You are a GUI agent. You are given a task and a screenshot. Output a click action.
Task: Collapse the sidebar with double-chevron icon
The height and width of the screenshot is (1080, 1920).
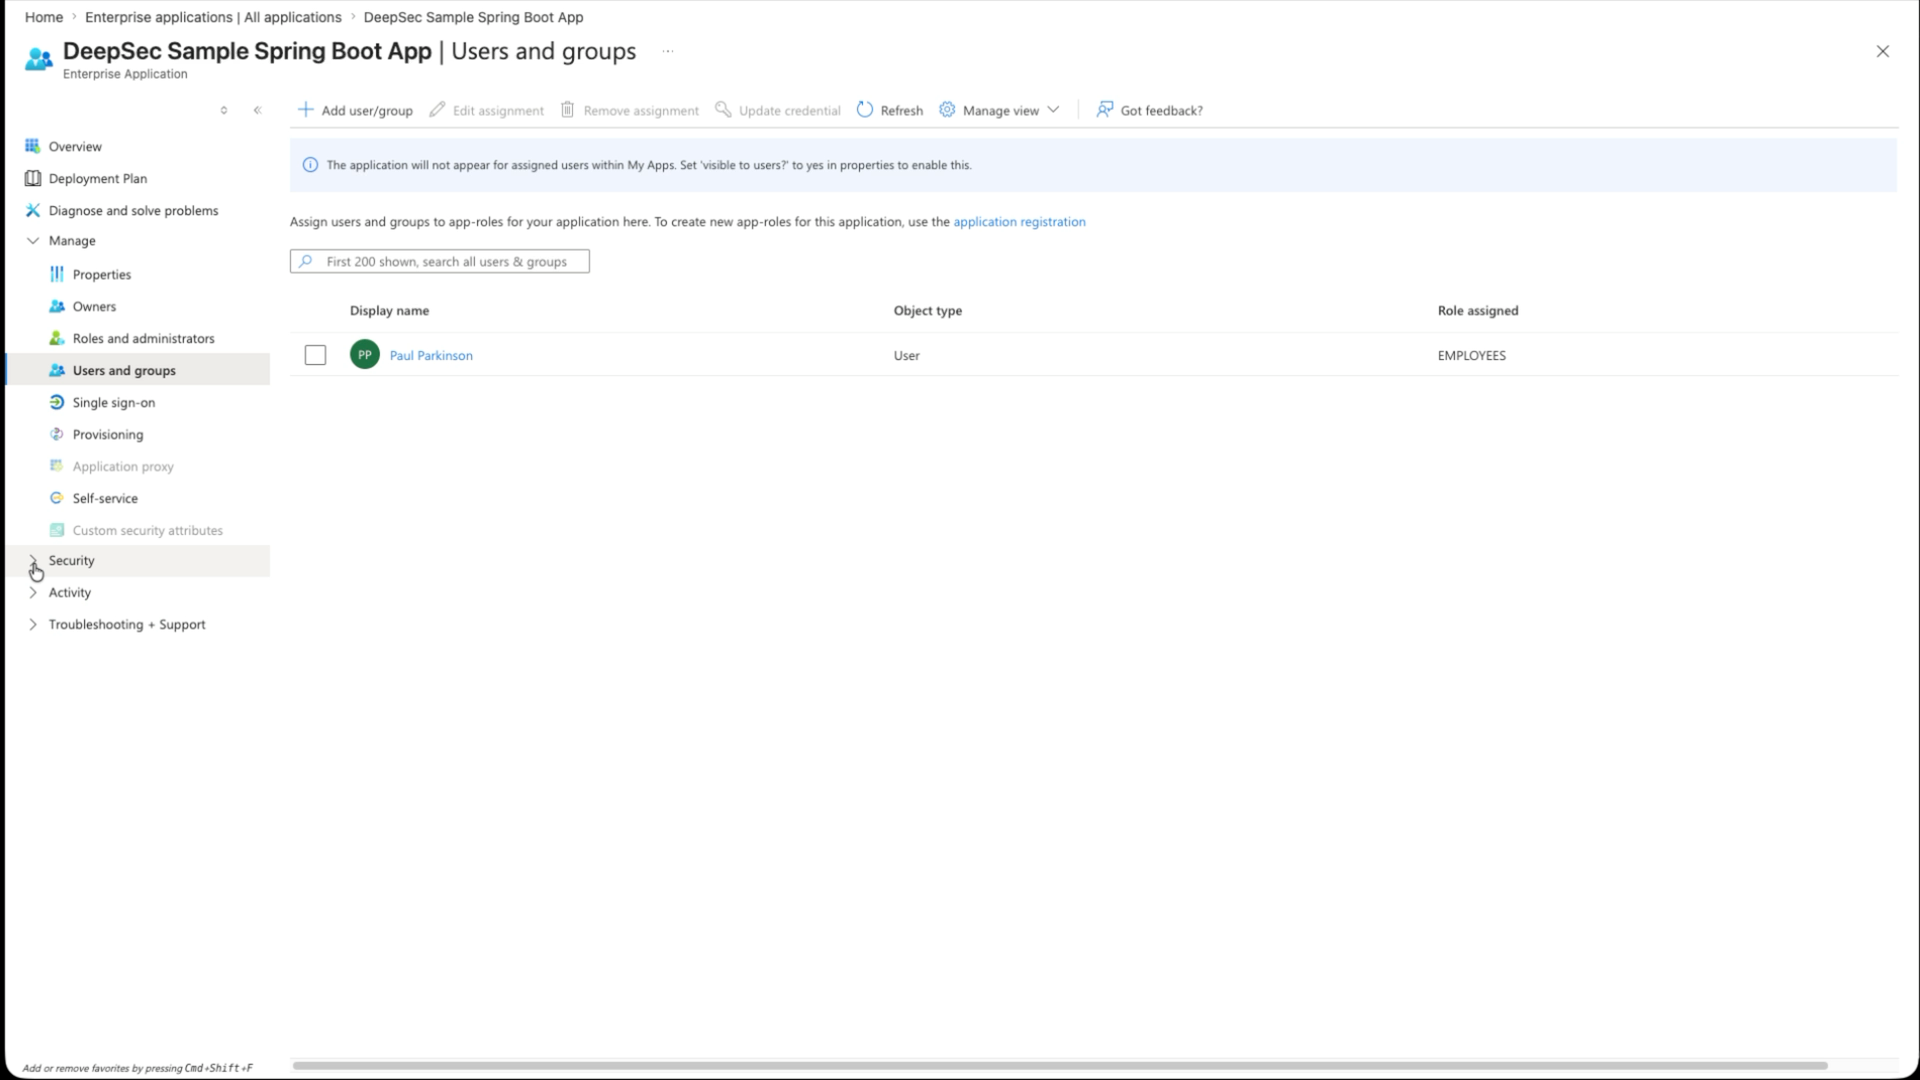point(257,110)
